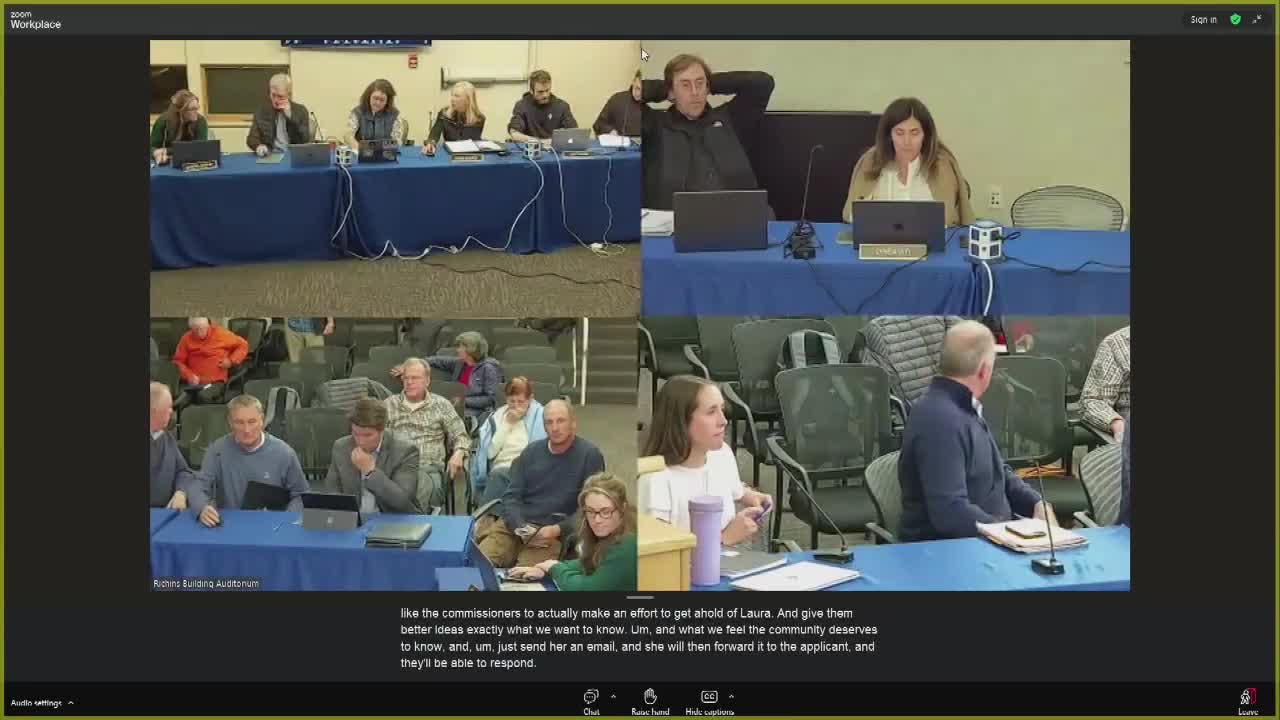The height and width of the screenshot is (720, 1280).
Task: Exit full screen using the collapse arrows
Action: 1257,19
